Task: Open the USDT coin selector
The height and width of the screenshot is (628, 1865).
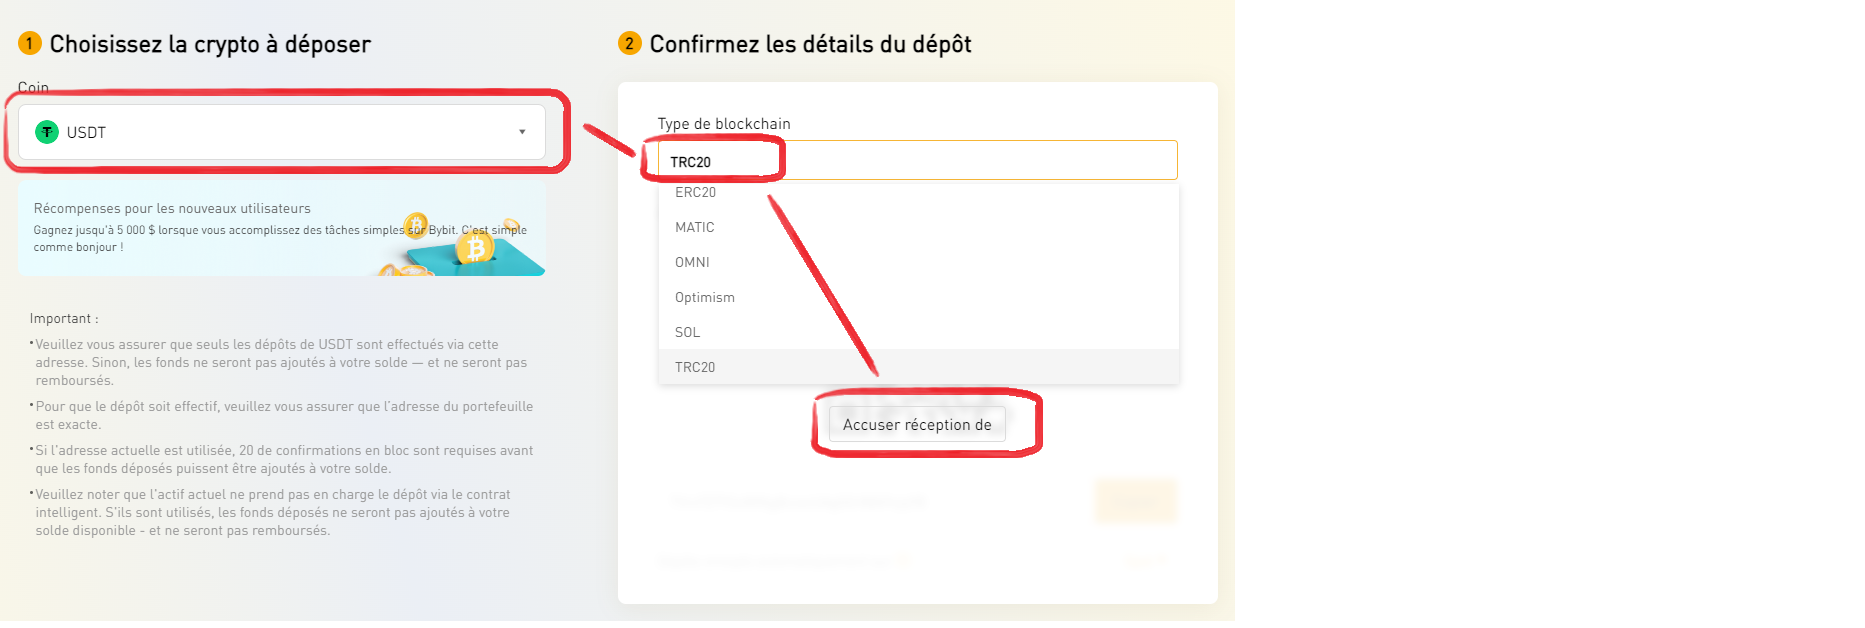Action: coord(282,132)
